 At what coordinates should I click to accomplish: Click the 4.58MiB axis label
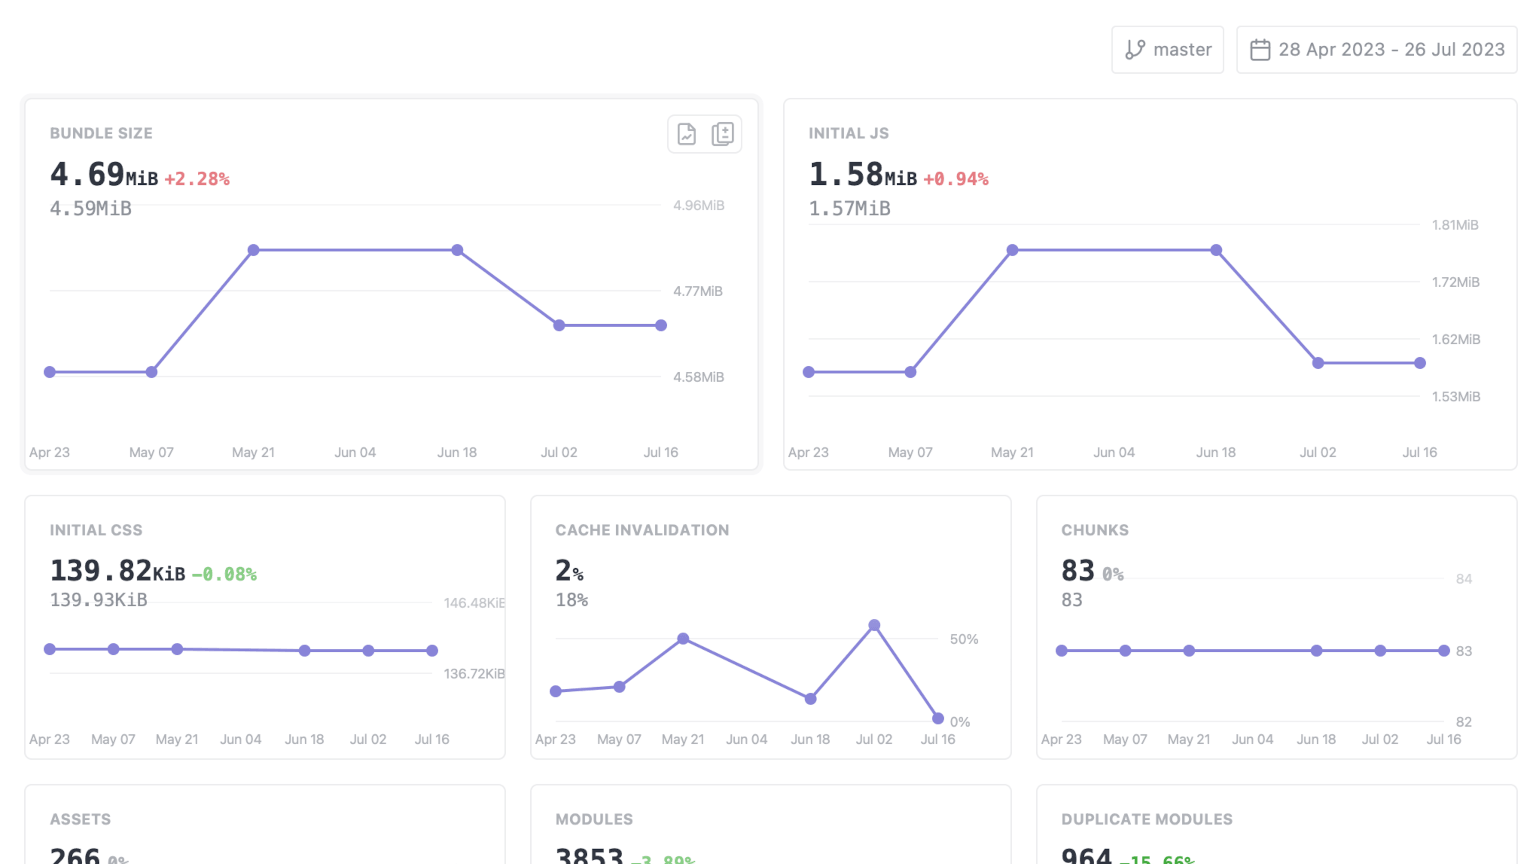point(699,377)
